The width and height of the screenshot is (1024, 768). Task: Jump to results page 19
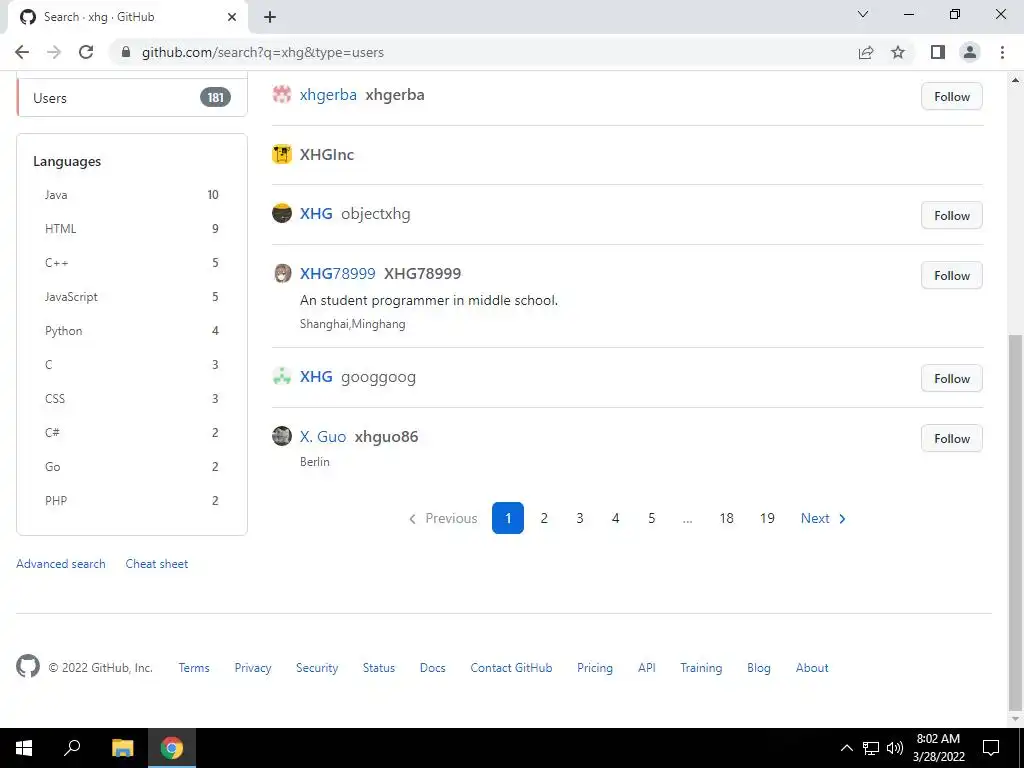point(767,518)
